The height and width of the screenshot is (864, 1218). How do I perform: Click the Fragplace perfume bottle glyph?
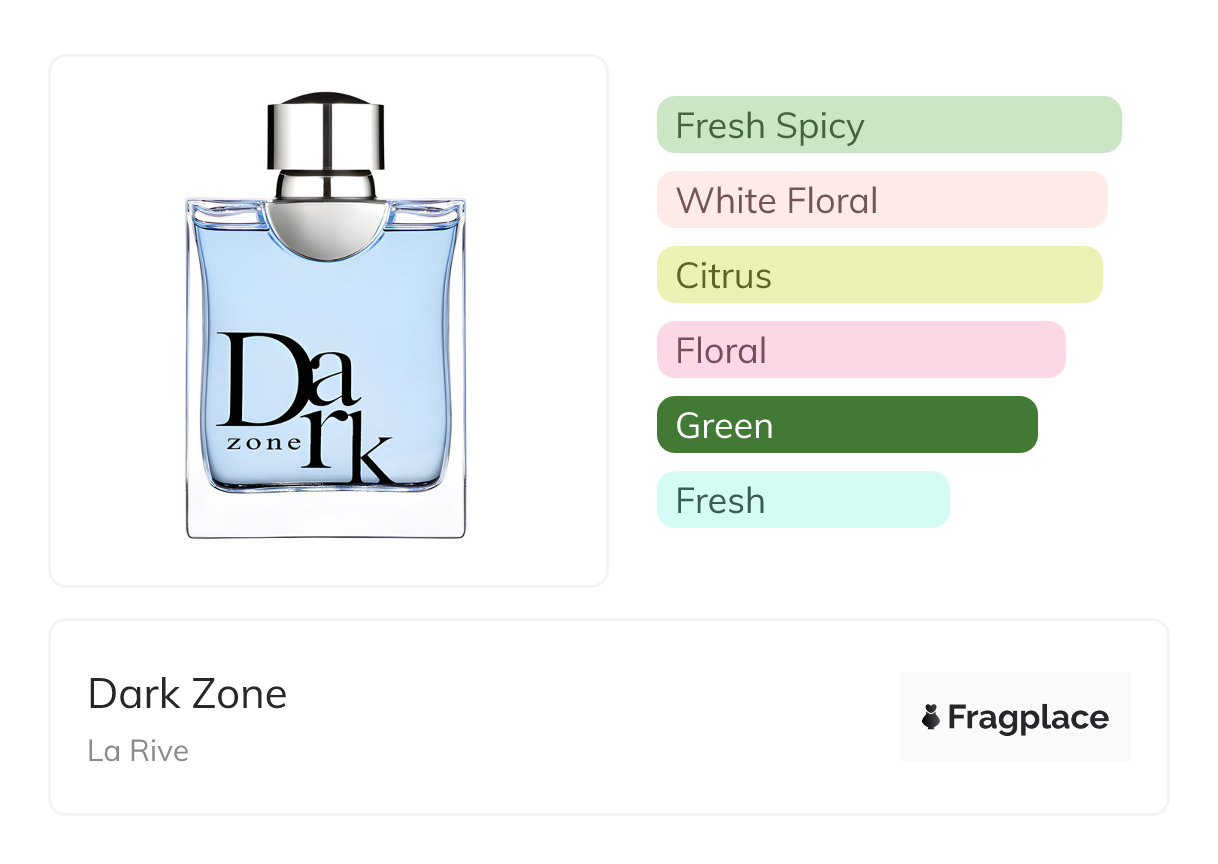coord(931,717)
